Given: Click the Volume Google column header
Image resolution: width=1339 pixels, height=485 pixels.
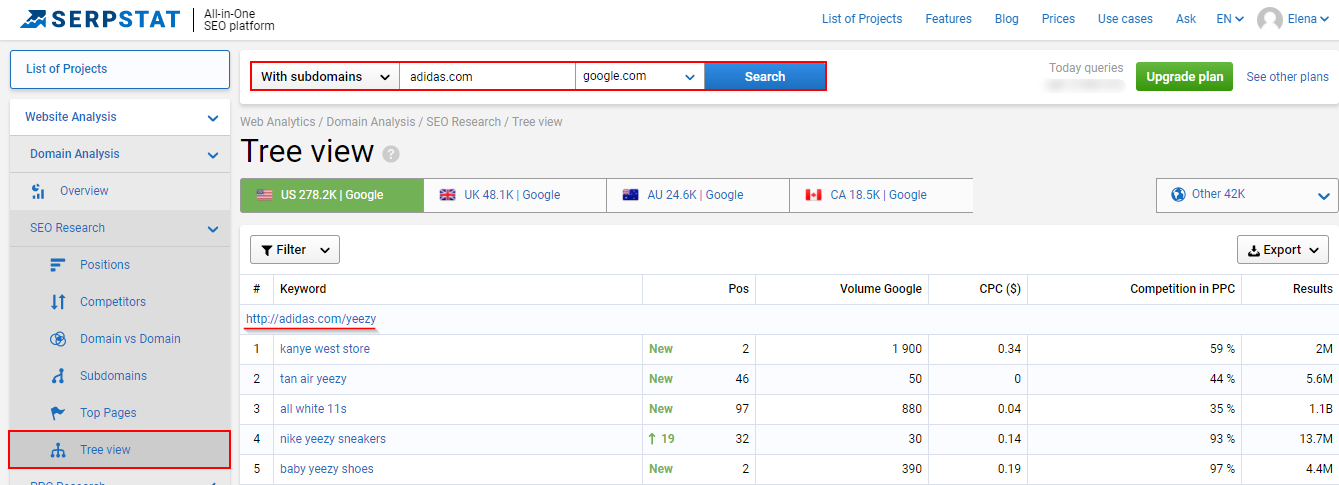Looking at the screenshot, I should (x=881, y=289).
